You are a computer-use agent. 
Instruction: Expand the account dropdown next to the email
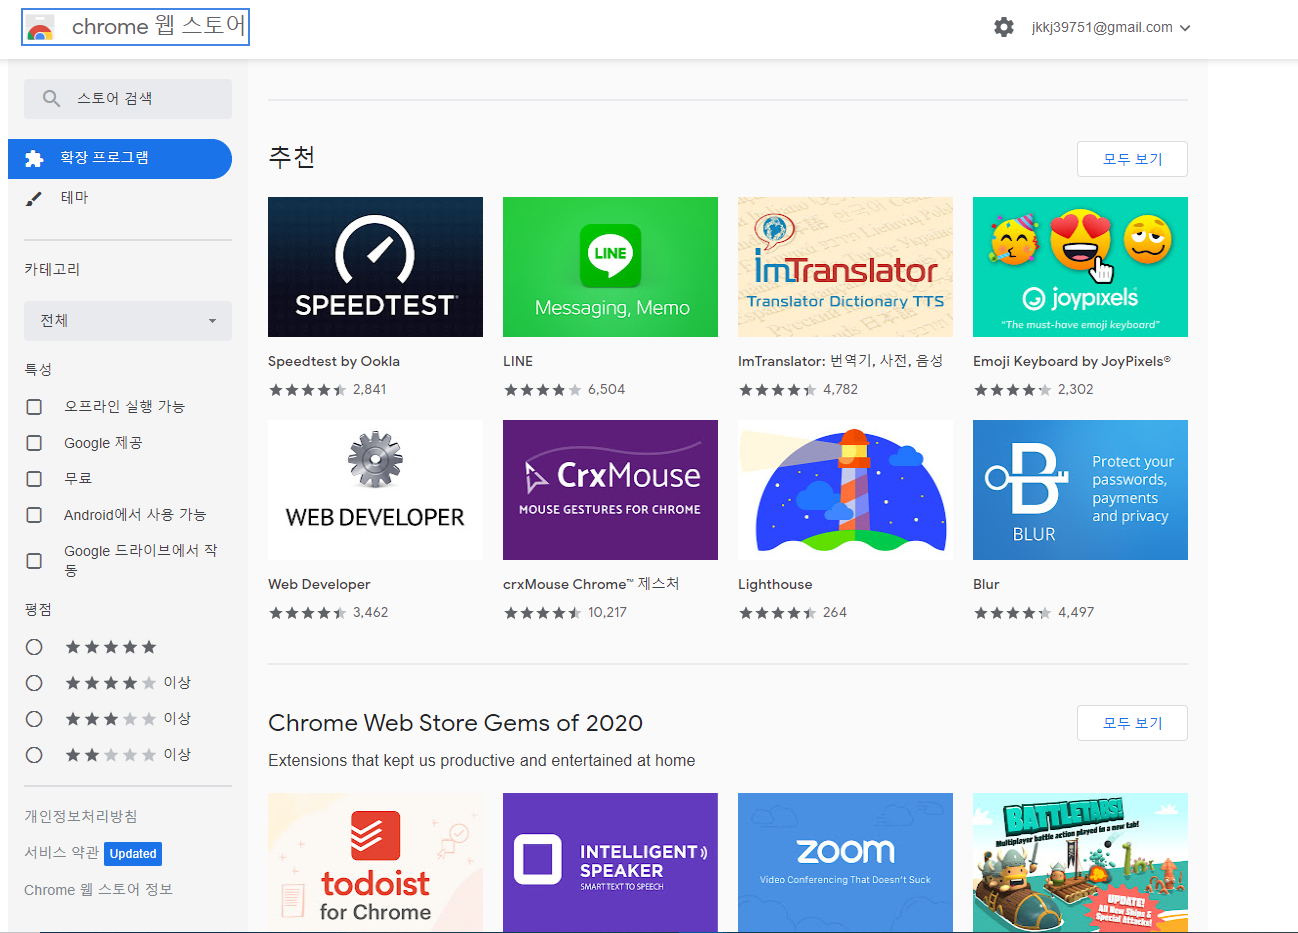tap(1185, 28)
